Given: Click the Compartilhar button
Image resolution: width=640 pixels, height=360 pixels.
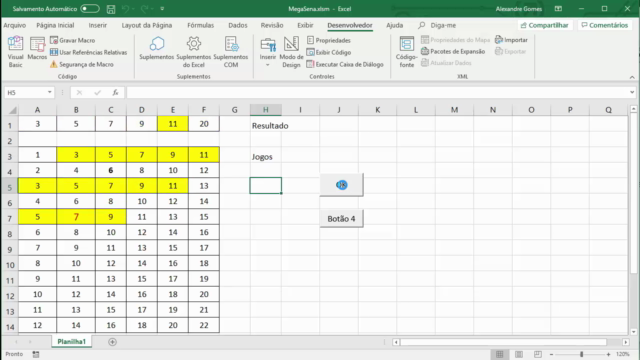Looking at the screenshot, I should (x=544, y=25).
